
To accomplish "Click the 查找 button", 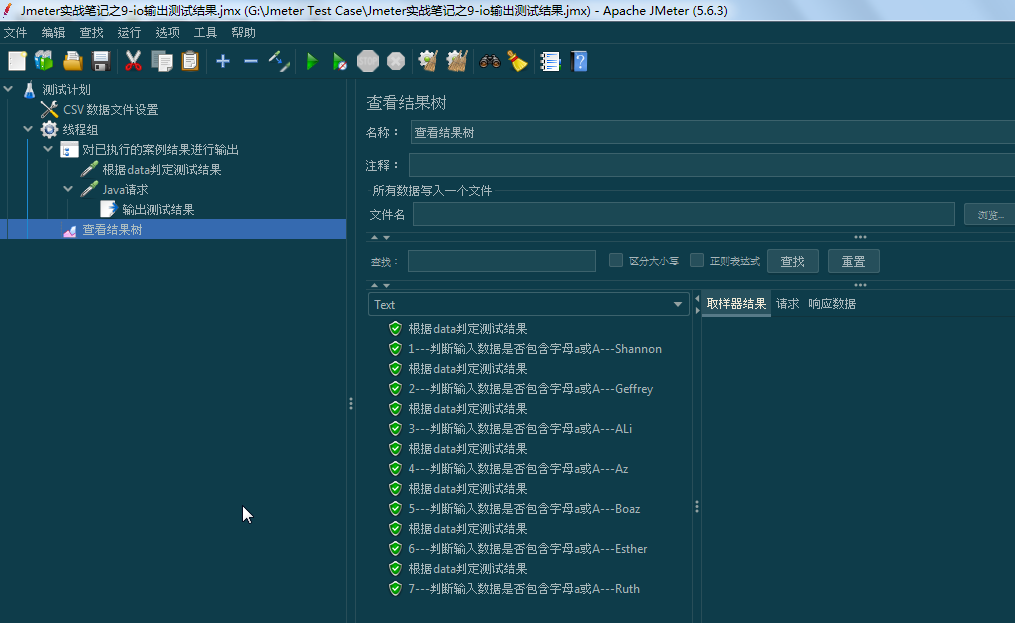I will (792, 260).
